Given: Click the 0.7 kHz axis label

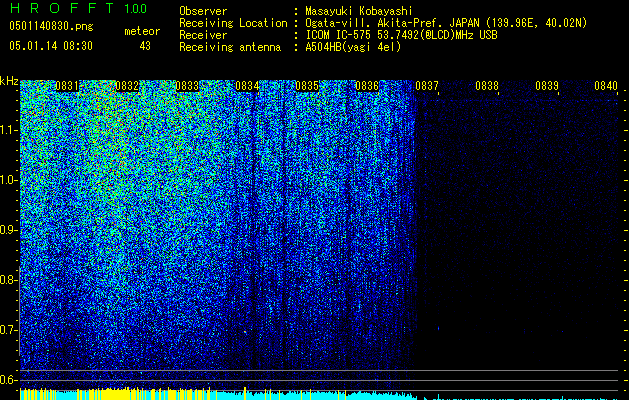Looking at the screenshot, I should 9,330.
